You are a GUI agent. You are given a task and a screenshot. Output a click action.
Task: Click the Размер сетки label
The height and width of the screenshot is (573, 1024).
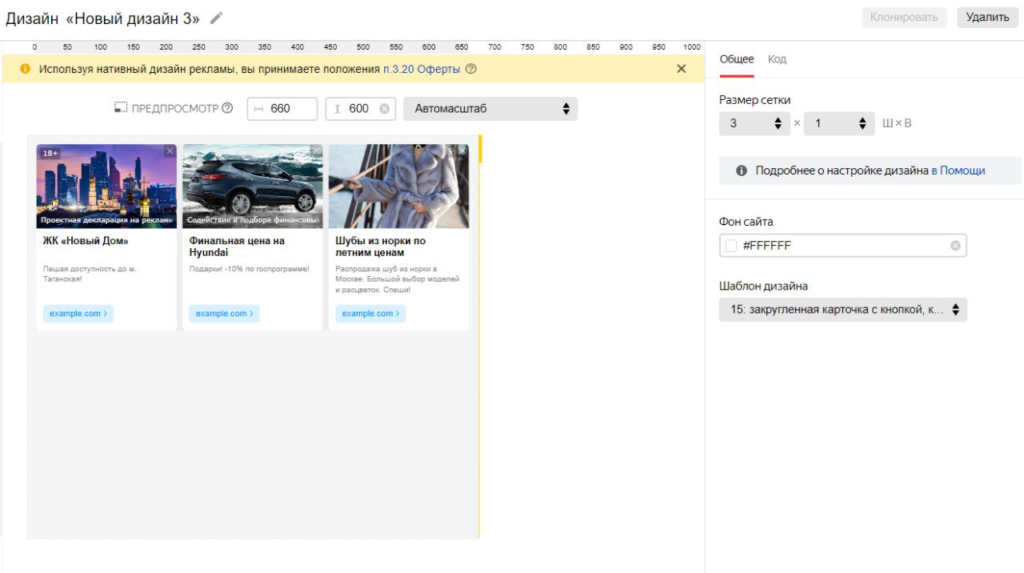755,100
